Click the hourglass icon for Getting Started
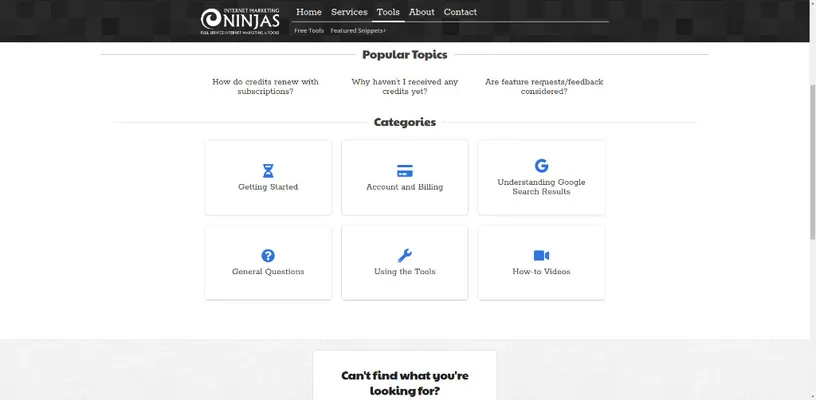Image resolution: width=816 pixels, height=400 pixels. point(268,171)
